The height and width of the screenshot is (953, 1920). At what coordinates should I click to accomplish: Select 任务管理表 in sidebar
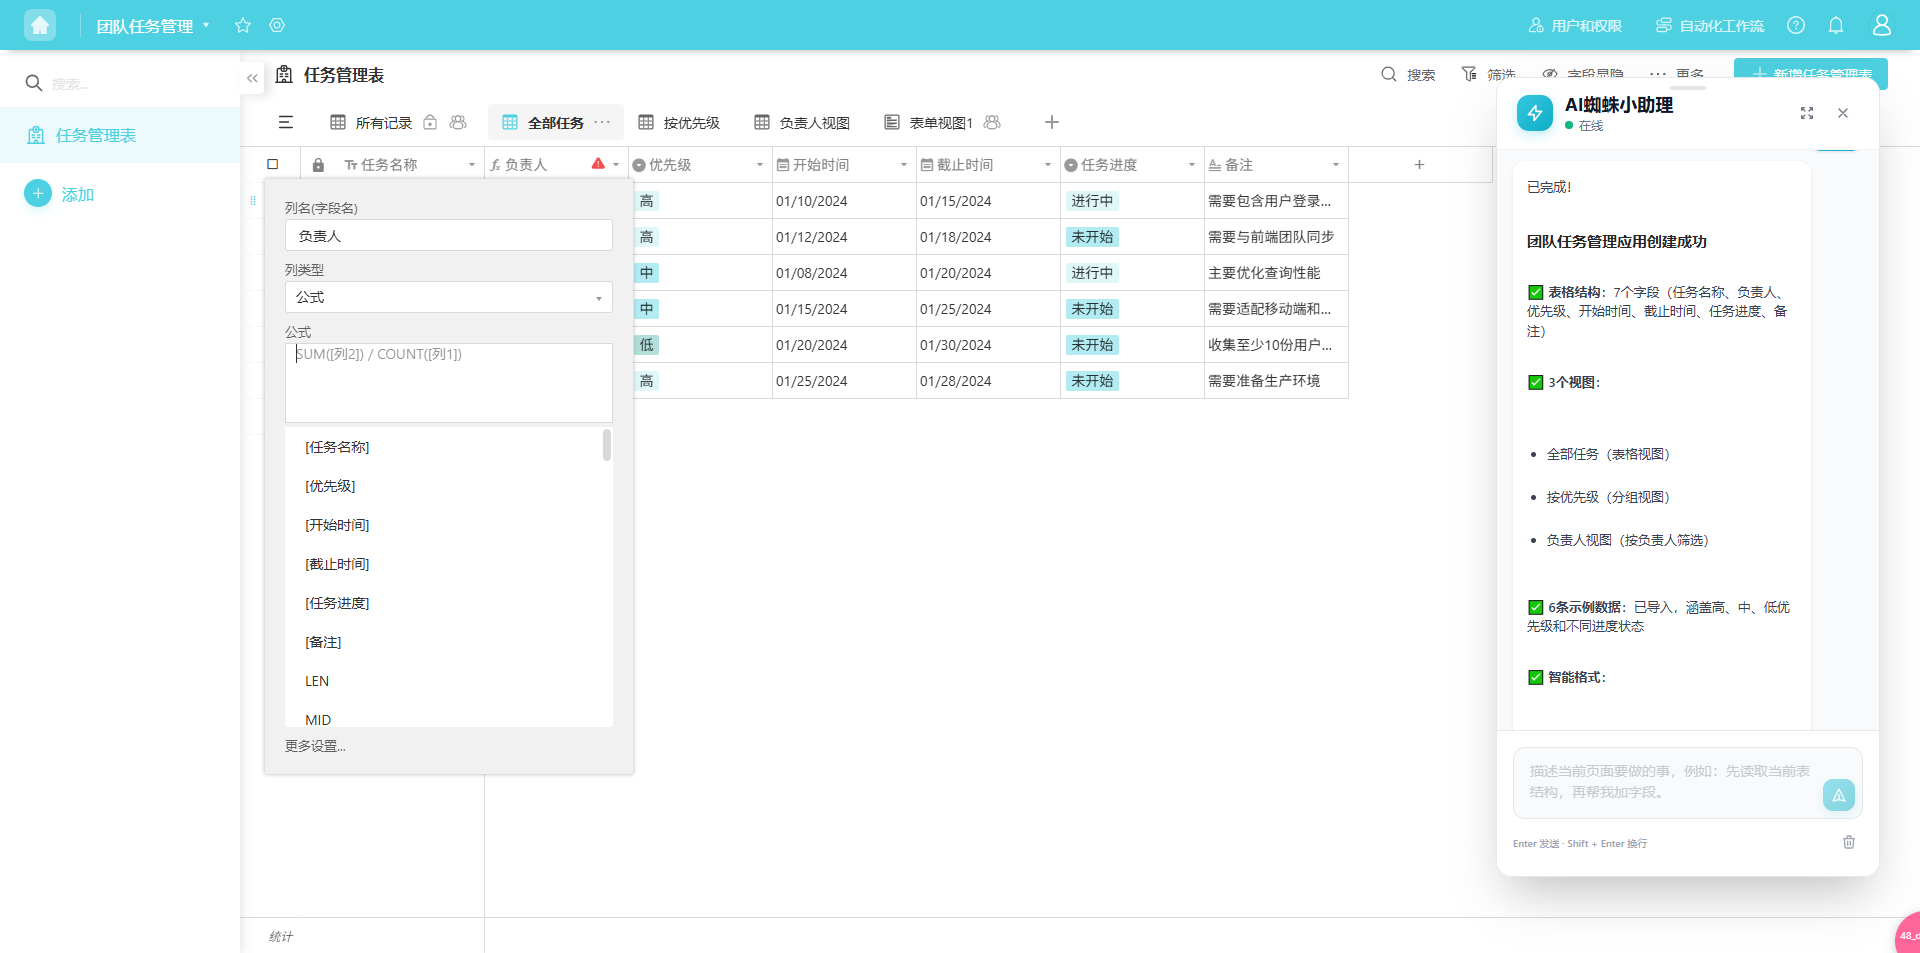click(x=120, y=135)
